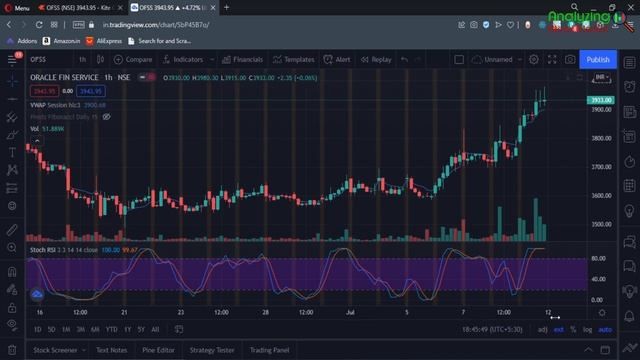Toggle stay in drawing mode

click(x=12, y=289)
